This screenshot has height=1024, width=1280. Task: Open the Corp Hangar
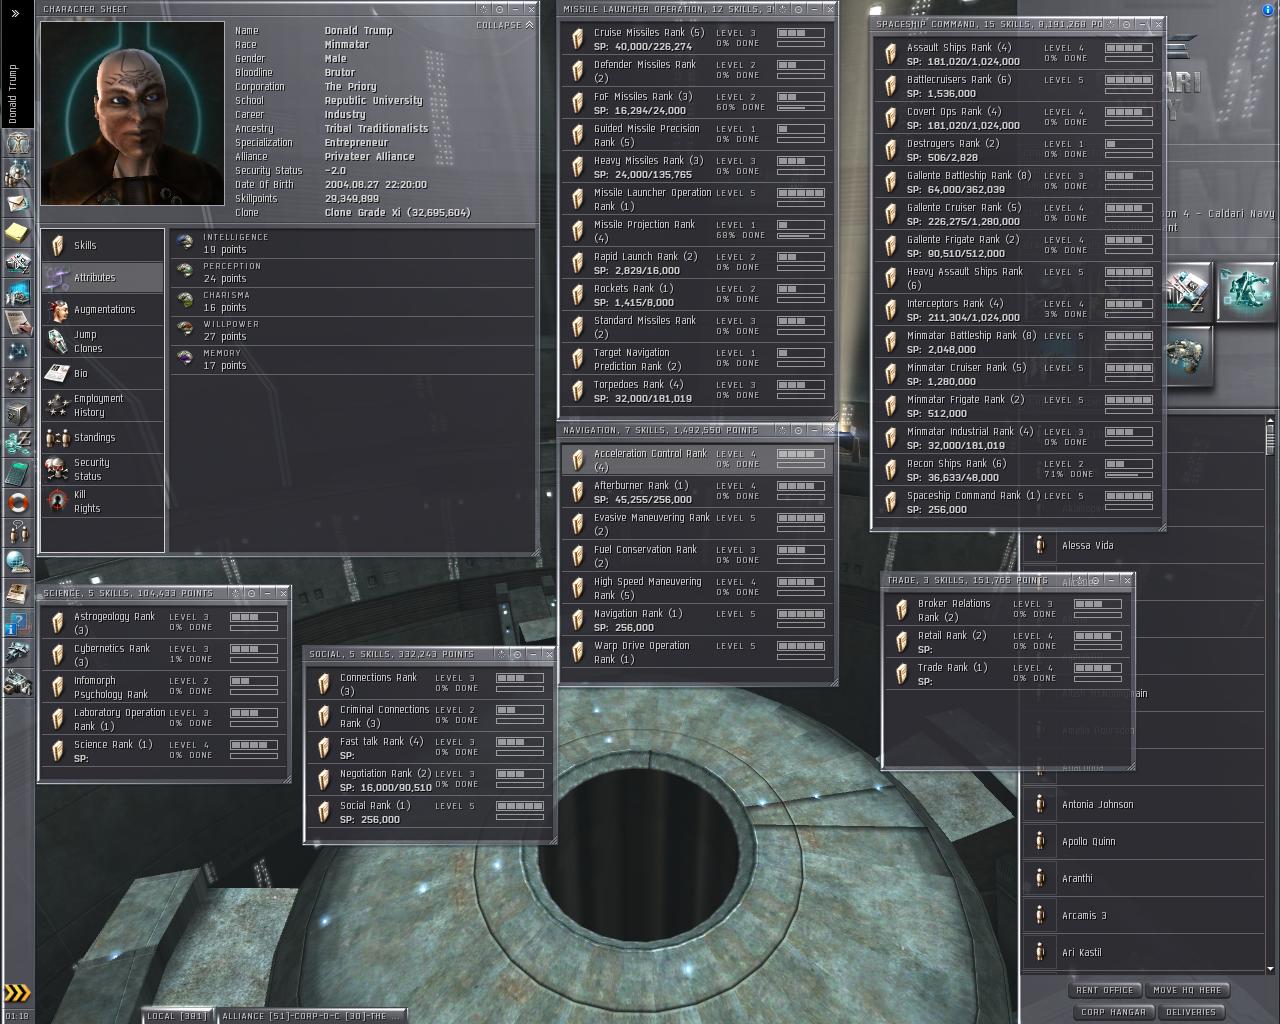tap(1113, 1012)
